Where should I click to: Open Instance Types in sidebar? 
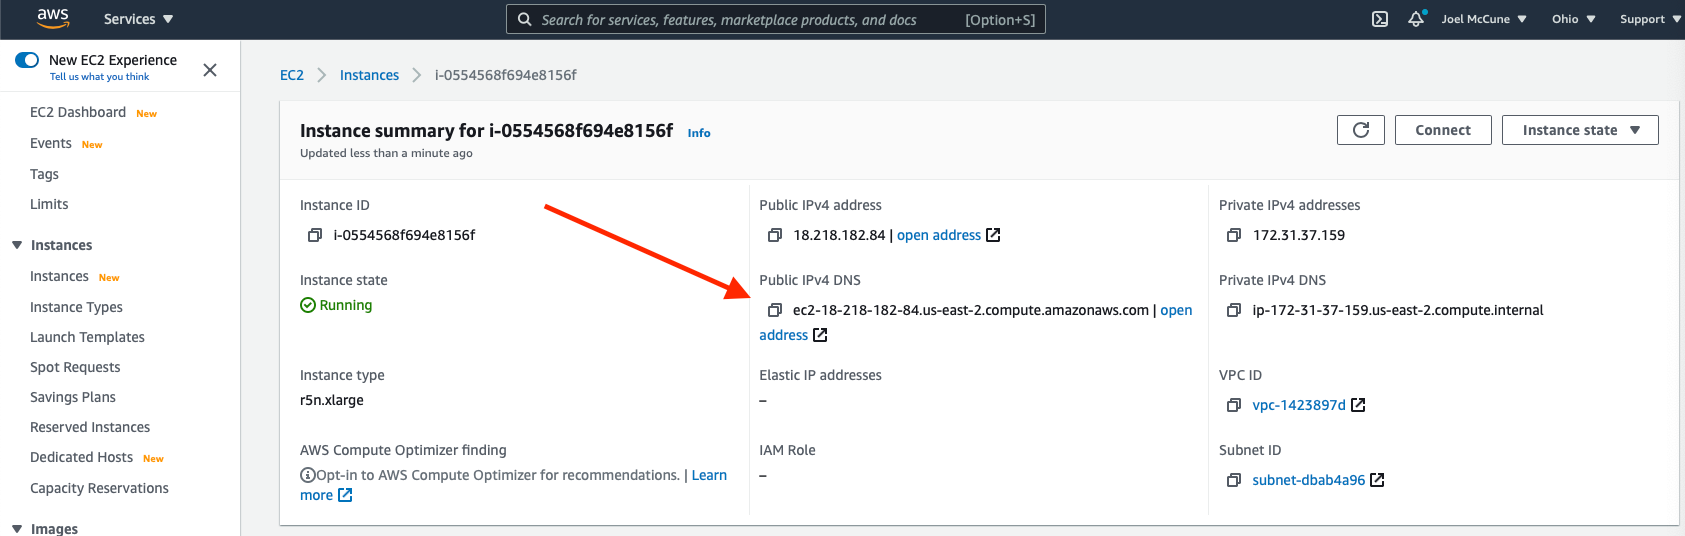coord(76,307)
